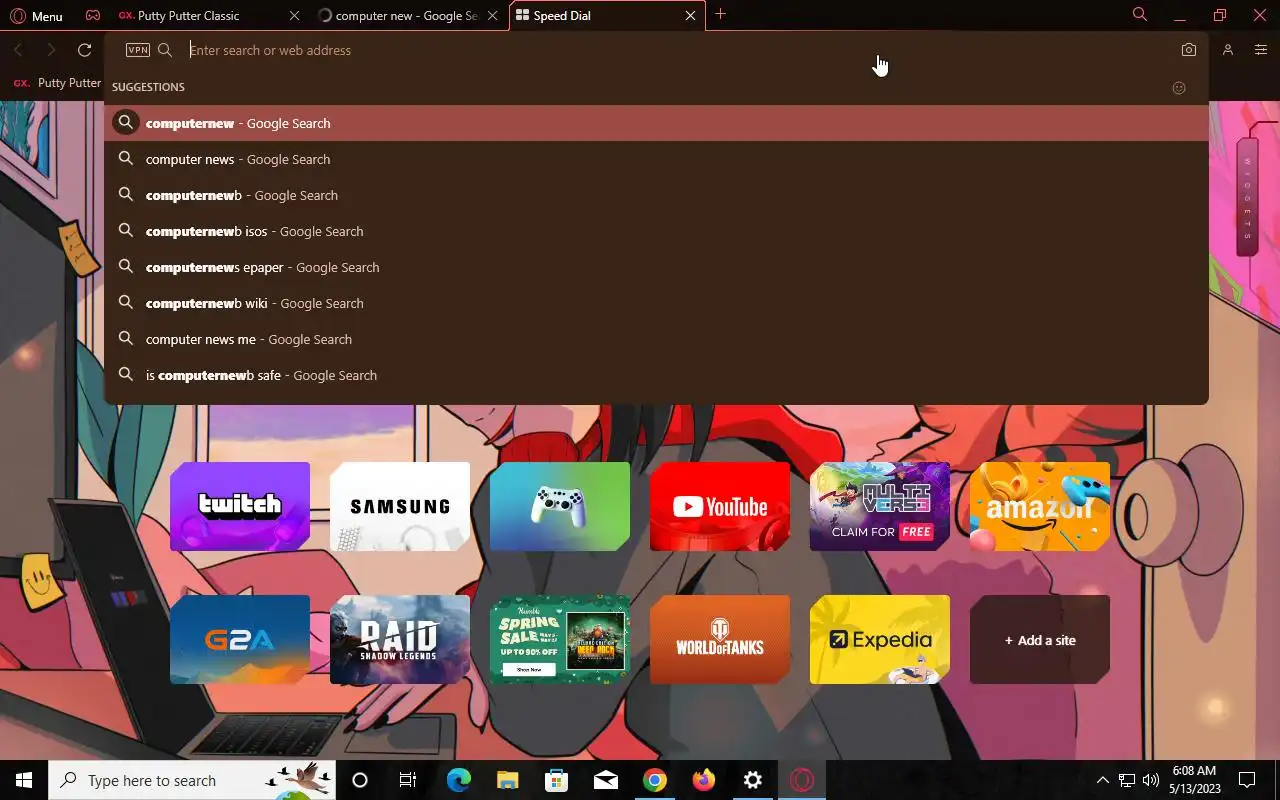Open Microsoft Store from taskbar

coord(556,780)
